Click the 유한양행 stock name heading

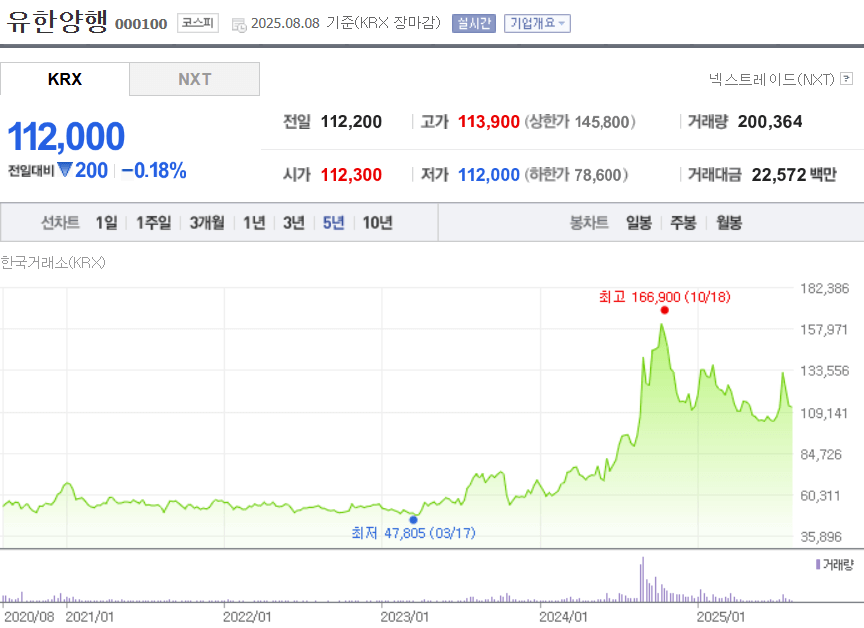(57, 22)
